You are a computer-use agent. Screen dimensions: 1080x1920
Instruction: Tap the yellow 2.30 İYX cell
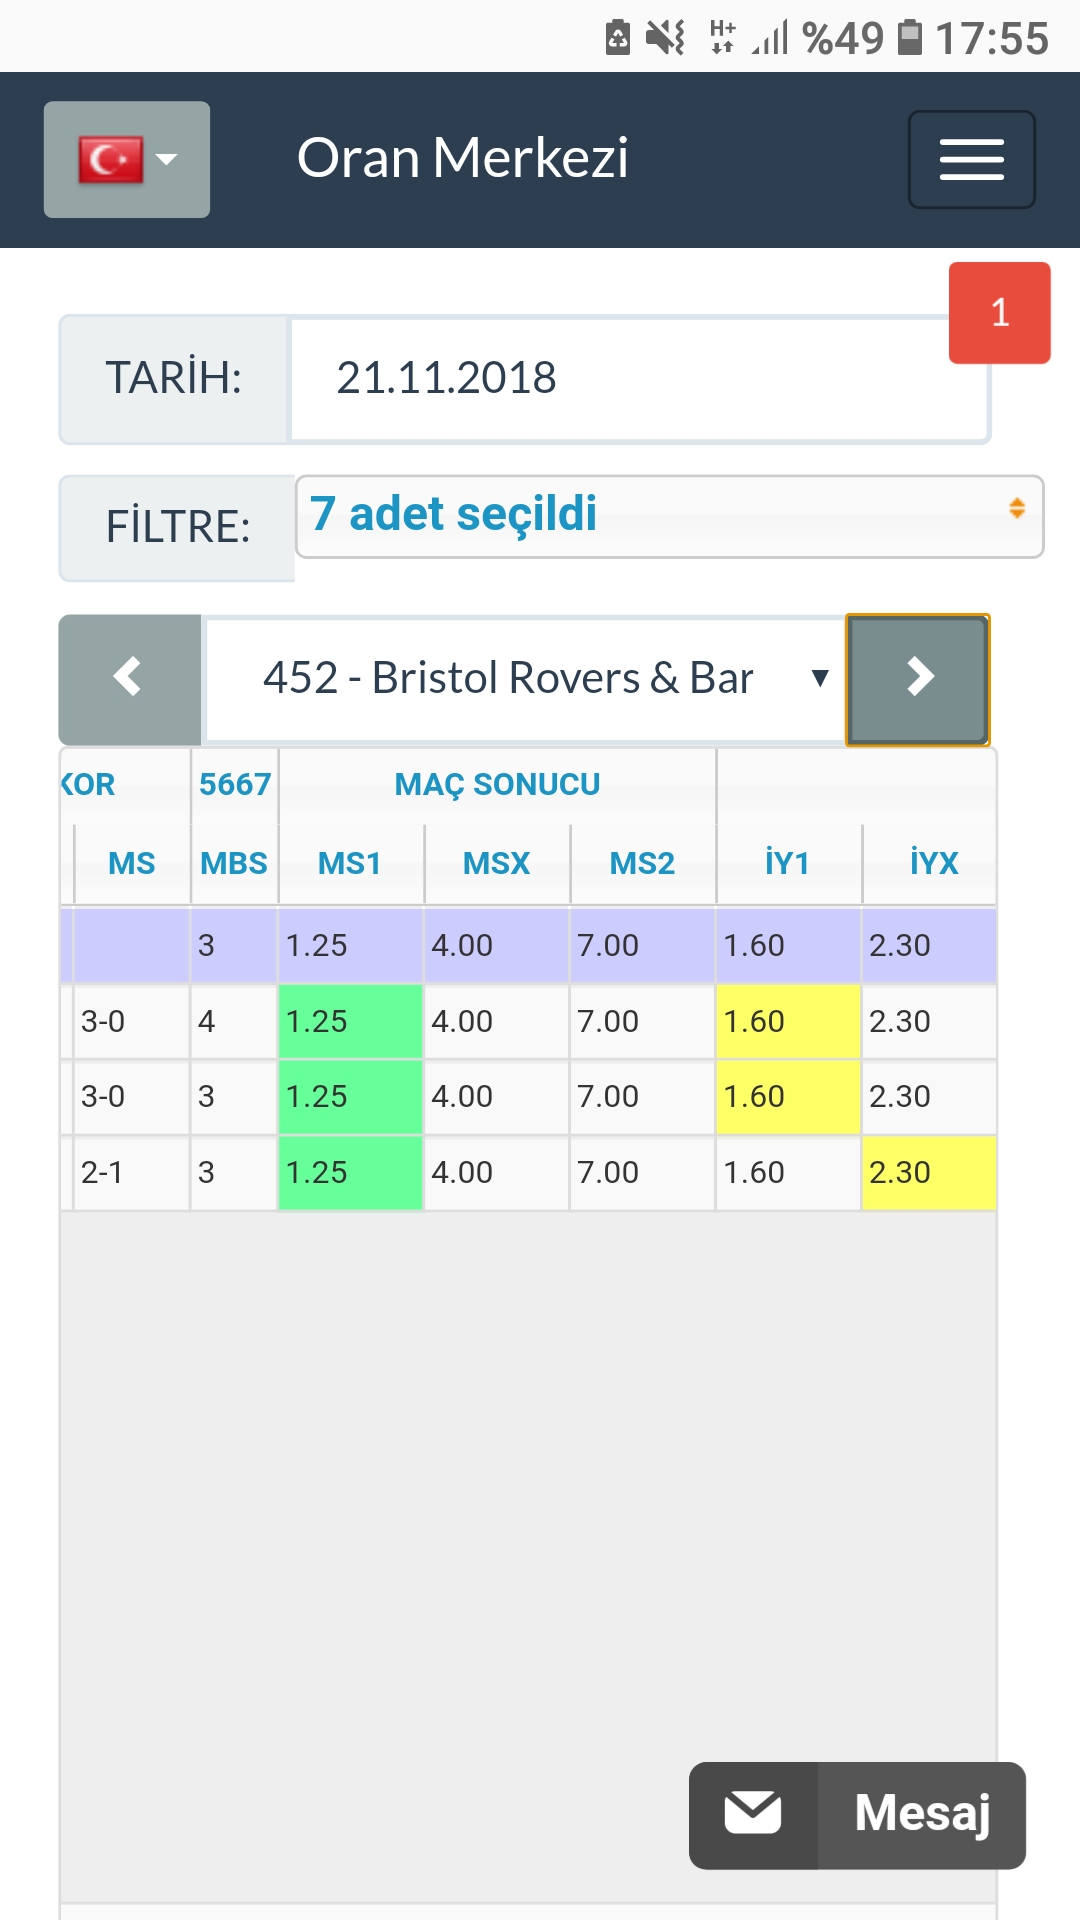click(x=929, y=1172)
